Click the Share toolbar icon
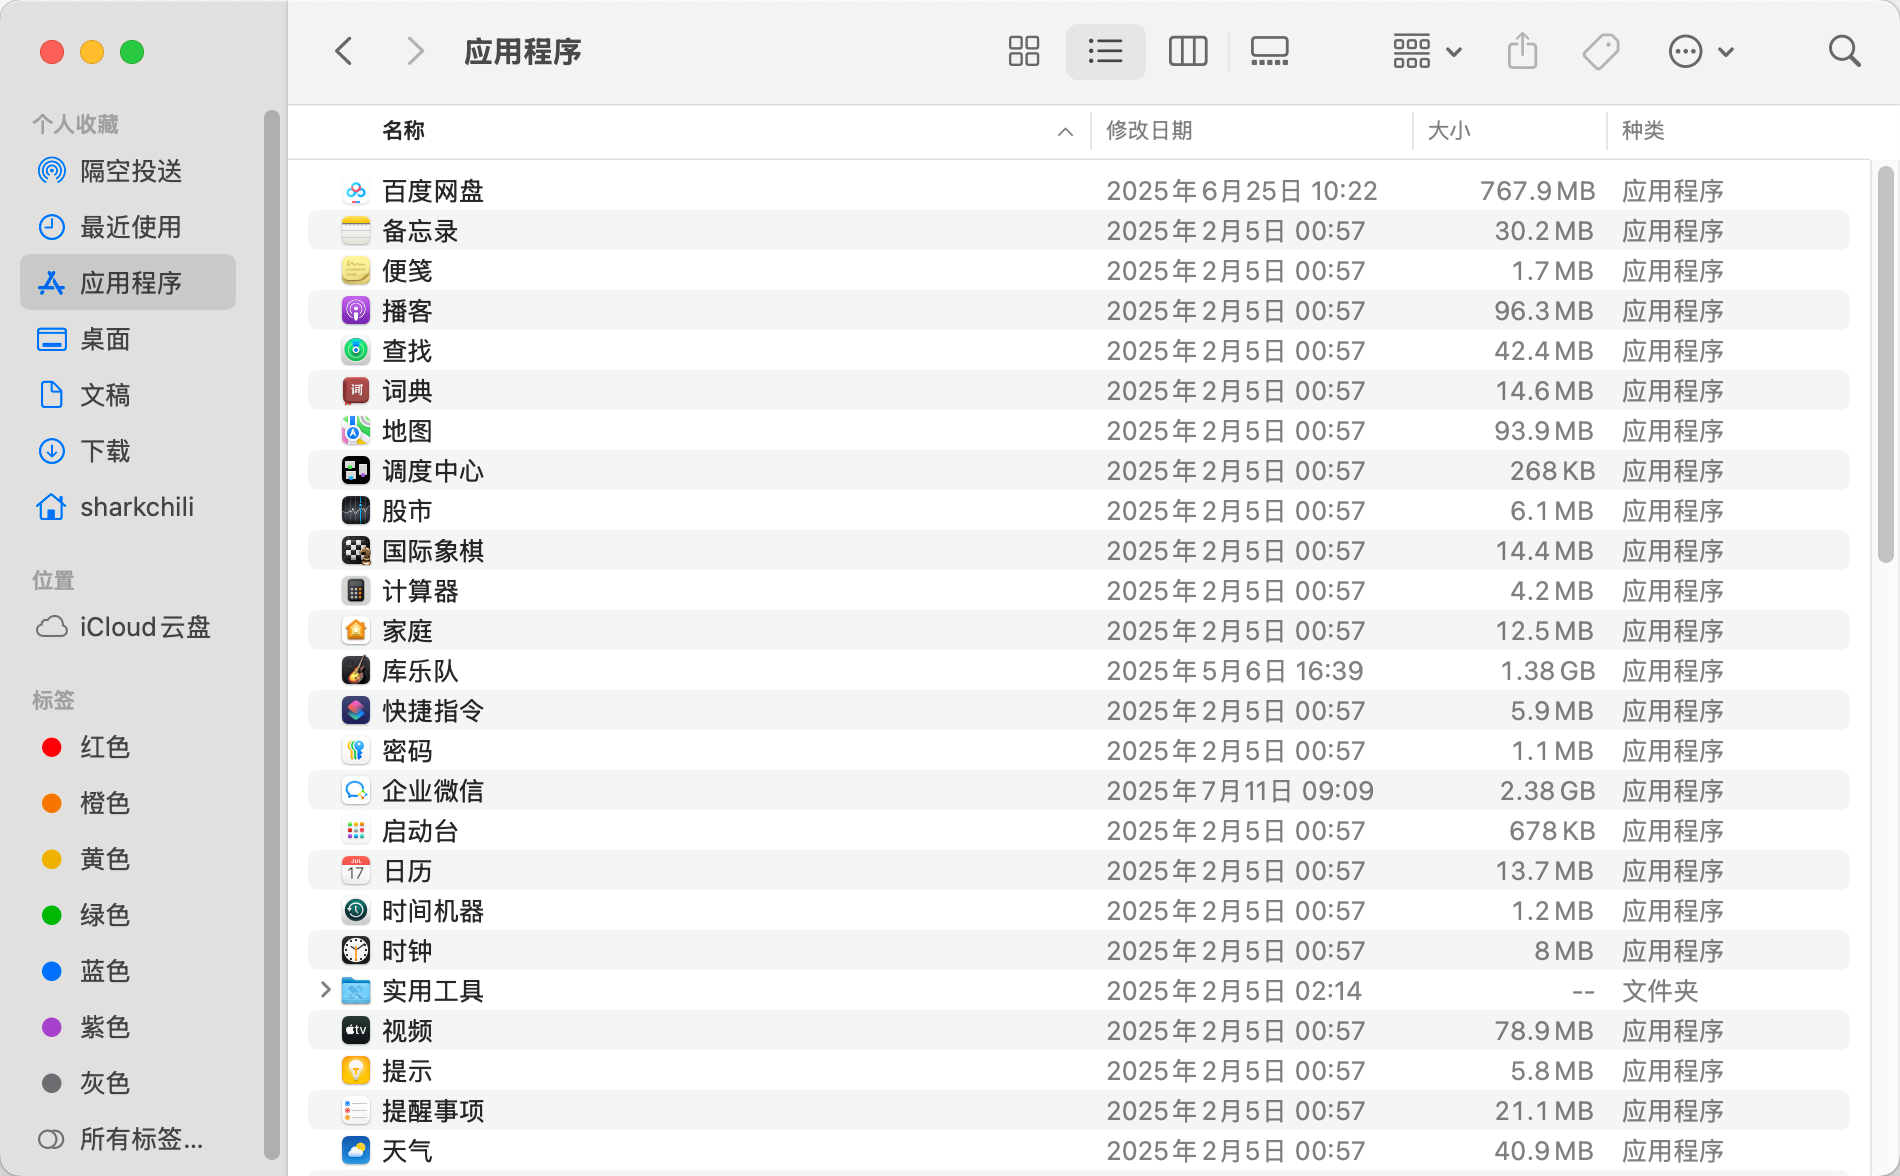 click(x=1521, y=51)
